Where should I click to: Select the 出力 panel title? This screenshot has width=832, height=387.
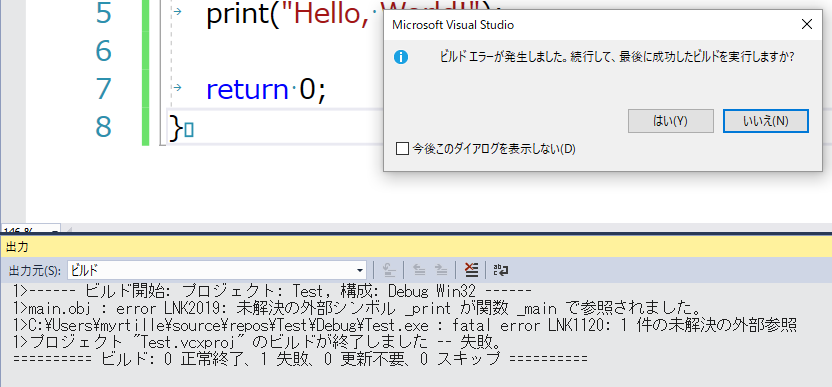pyautogui.click(x=16, y=246)
